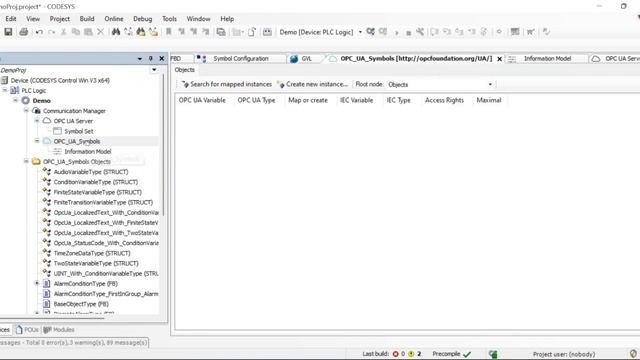This screenshot has height=360, width=640.
Task: Click the Save project toolbar icon
Action: click(x=8, y=32)
